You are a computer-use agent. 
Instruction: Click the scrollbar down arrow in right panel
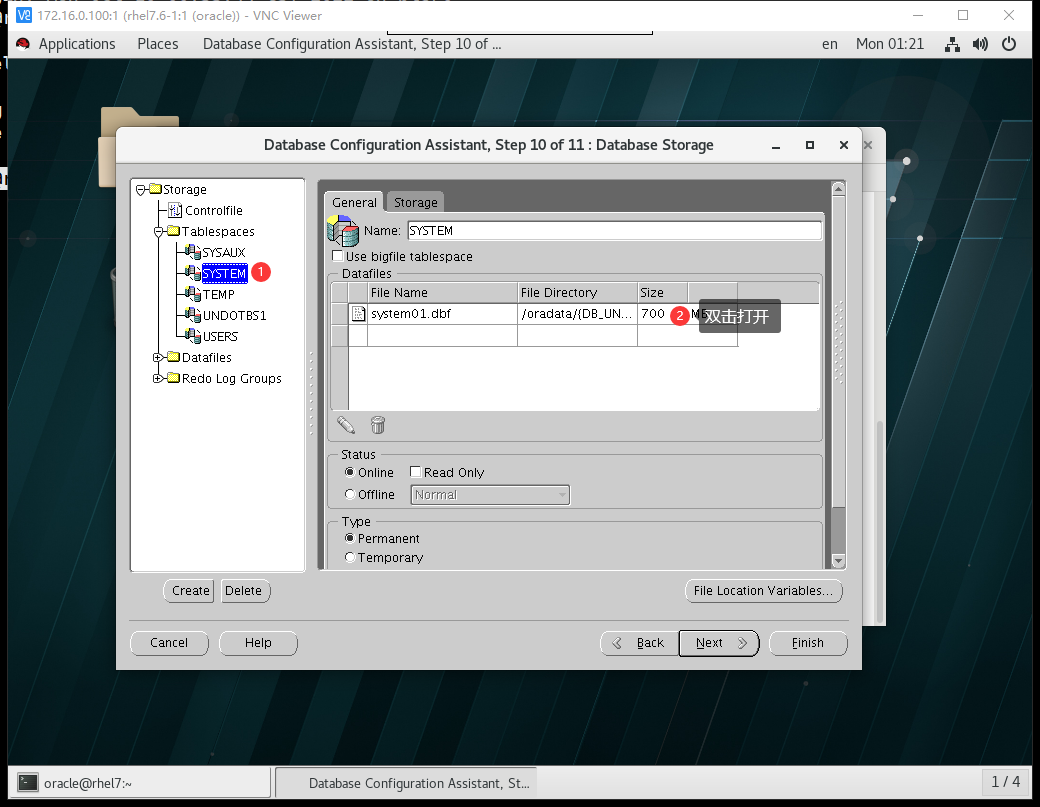[x=838, y=561]
